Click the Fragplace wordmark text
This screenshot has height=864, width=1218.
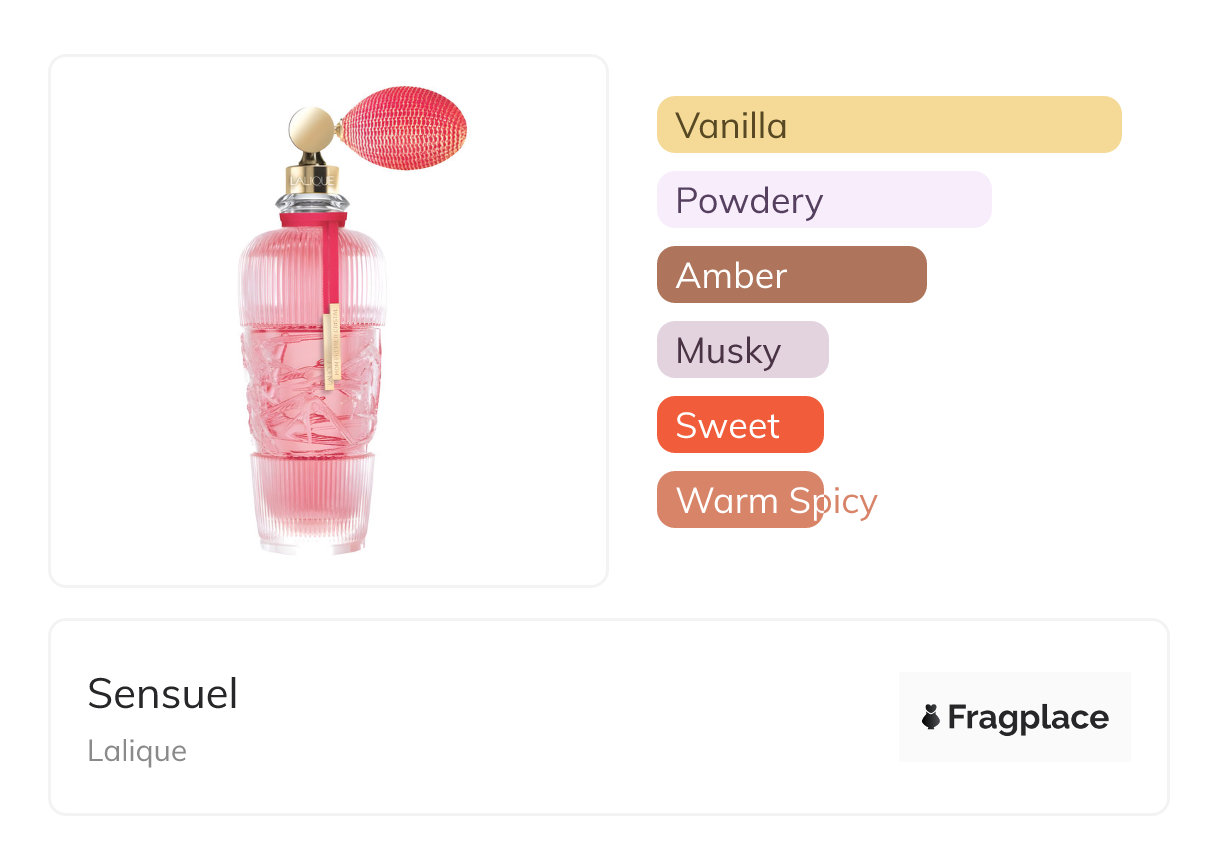click(x=1028, y=717)
